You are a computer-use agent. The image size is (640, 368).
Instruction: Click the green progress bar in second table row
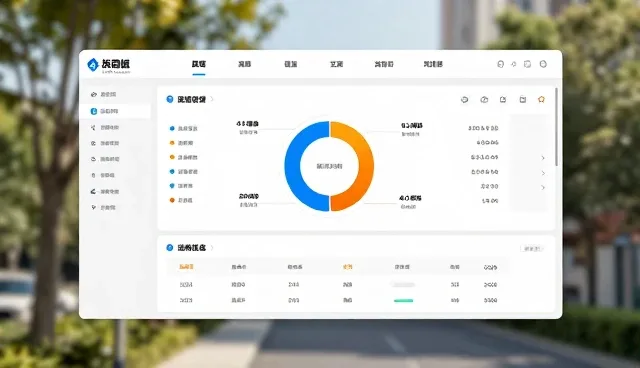404,301
